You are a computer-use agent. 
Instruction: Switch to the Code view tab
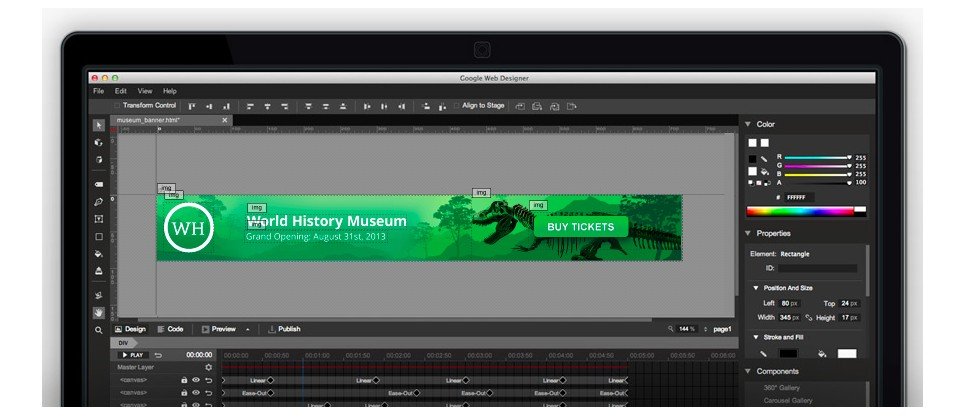pos(170,329)
